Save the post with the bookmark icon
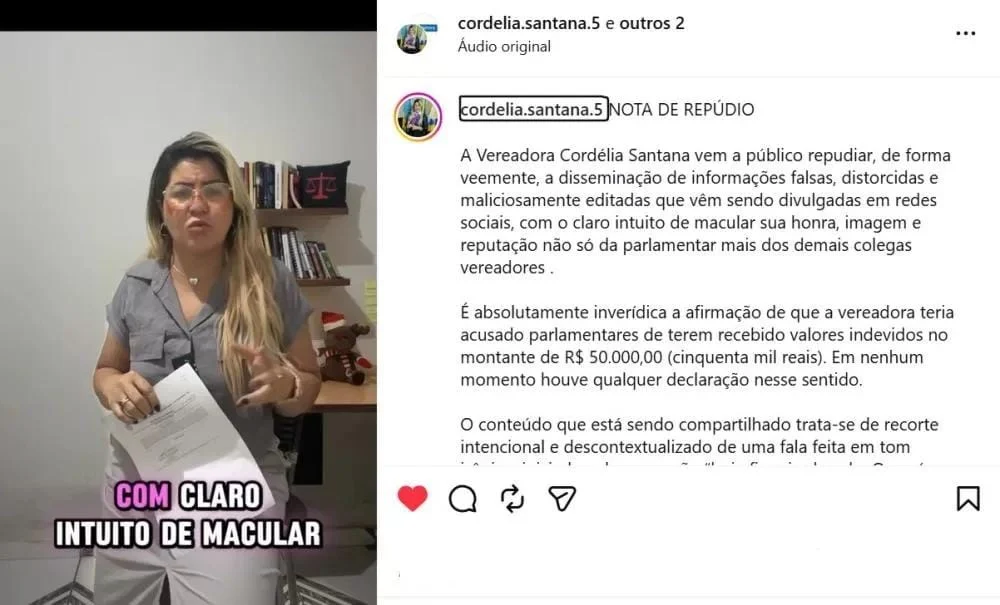Image resolution: width=1000 pixels, height=605 pixels. 967,499
